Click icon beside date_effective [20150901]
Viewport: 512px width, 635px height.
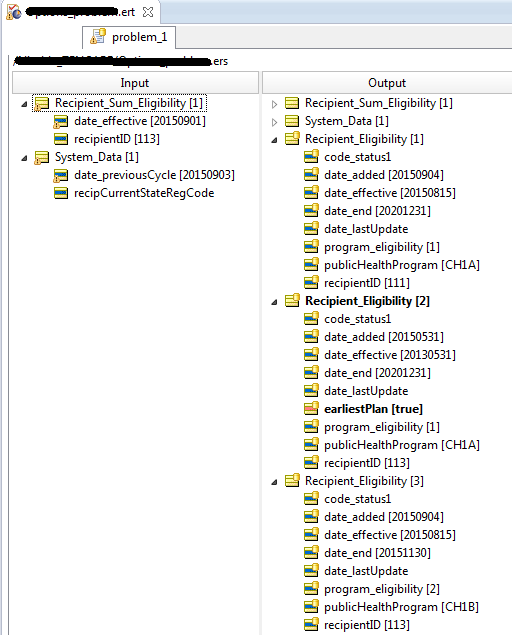click(61, 121)
